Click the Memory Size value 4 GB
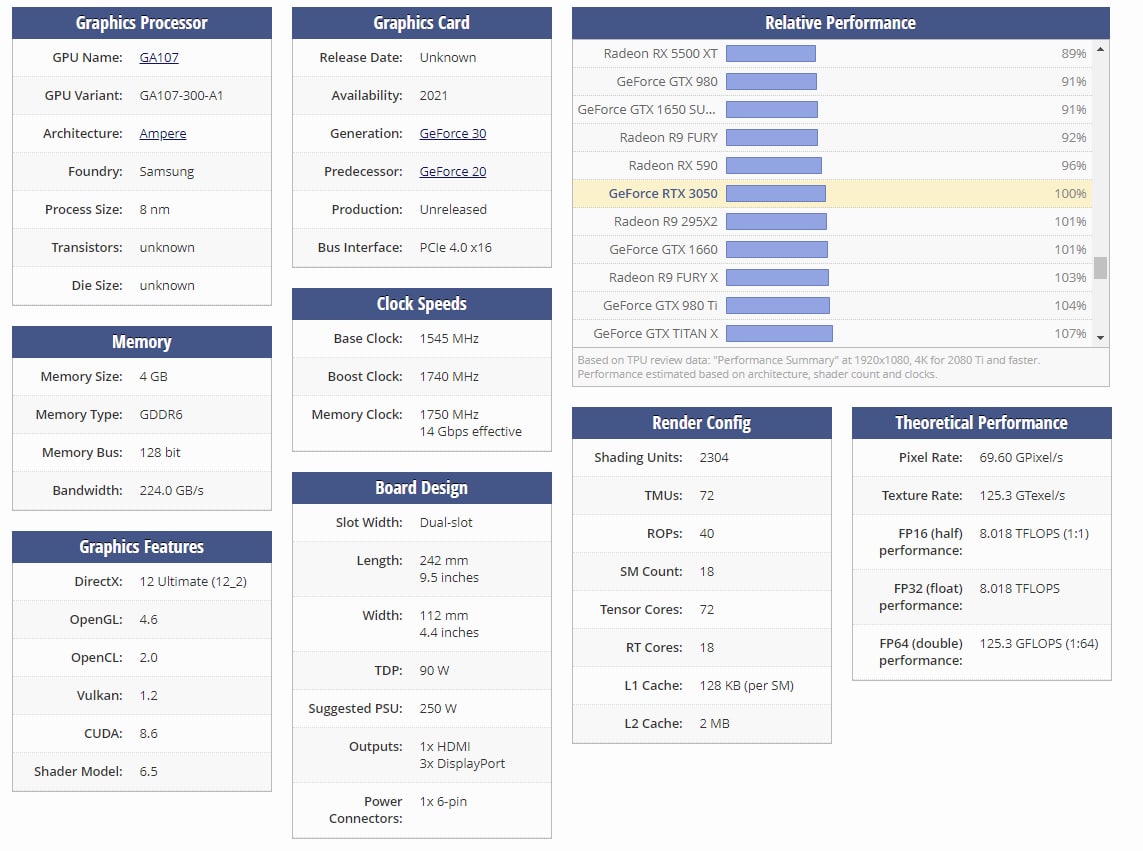Viewport: 1143px width, 851px height. pos(154,376)
